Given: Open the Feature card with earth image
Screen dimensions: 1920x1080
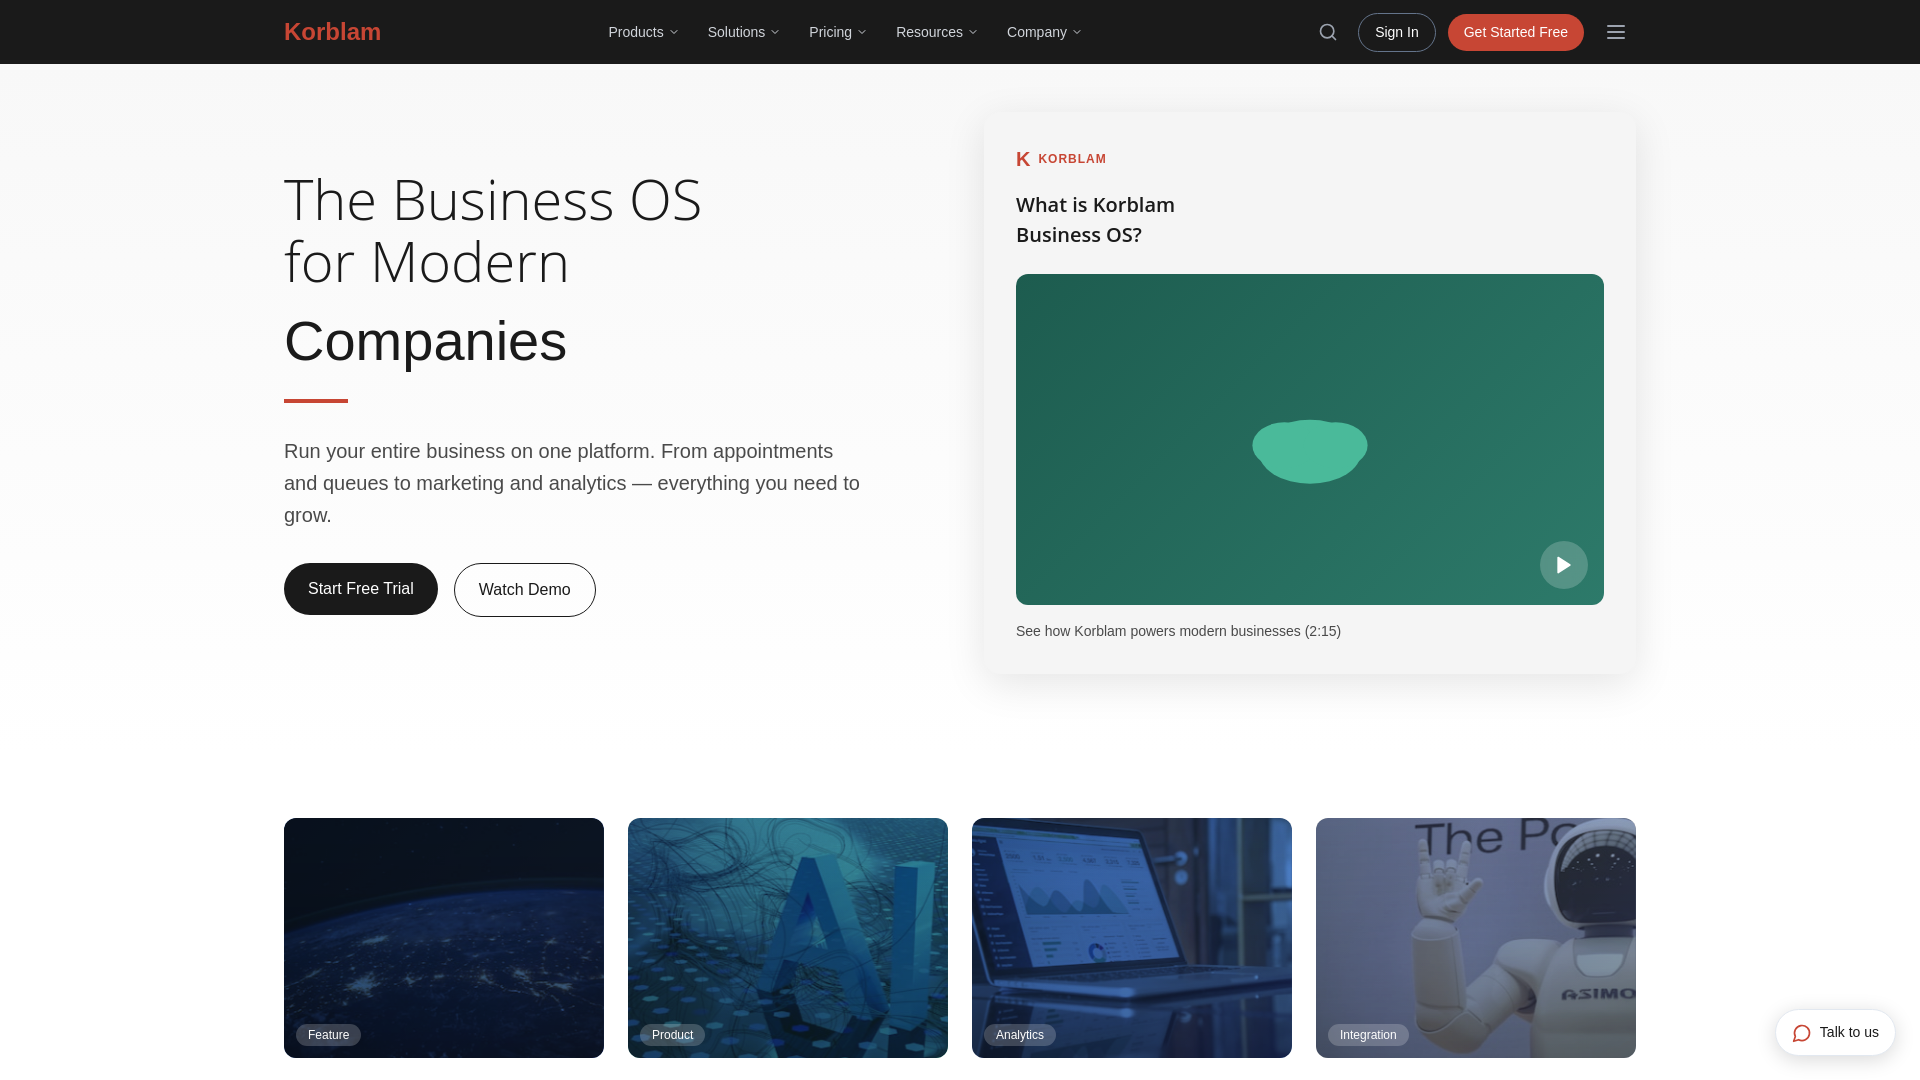Looking at the screenshot, I should click(444, 938).
